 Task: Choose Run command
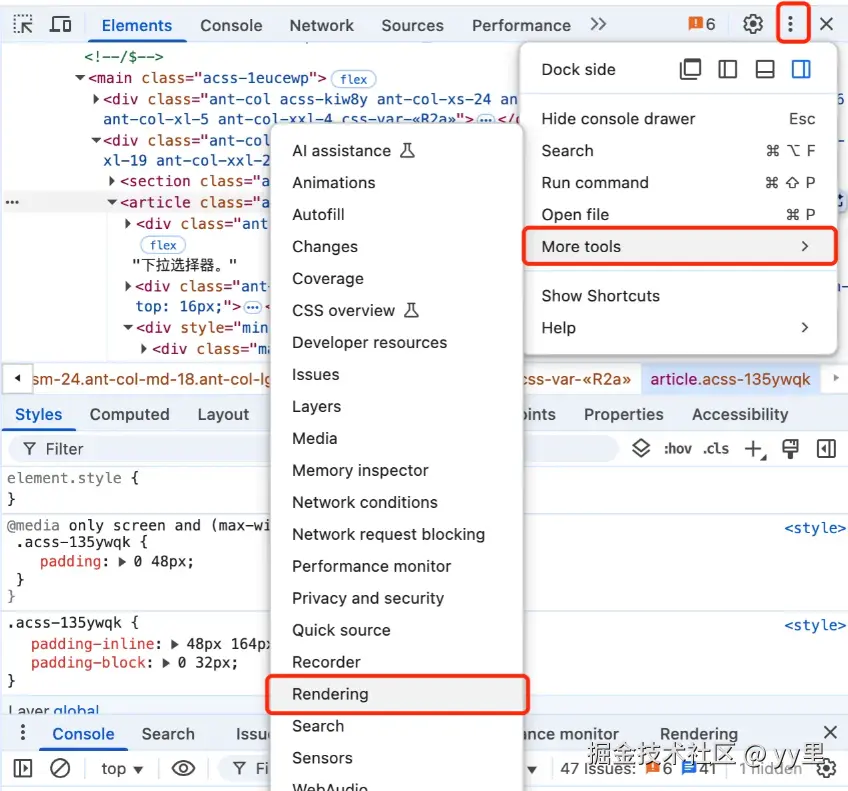pos(680,183)
